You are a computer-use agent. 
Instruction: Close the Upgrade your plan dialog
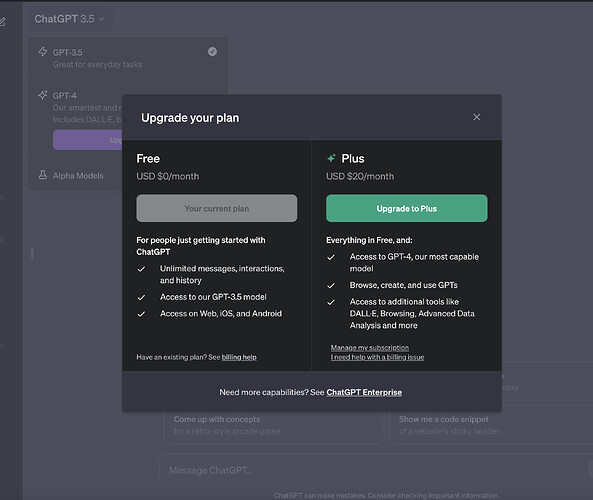tap(477, 117)
